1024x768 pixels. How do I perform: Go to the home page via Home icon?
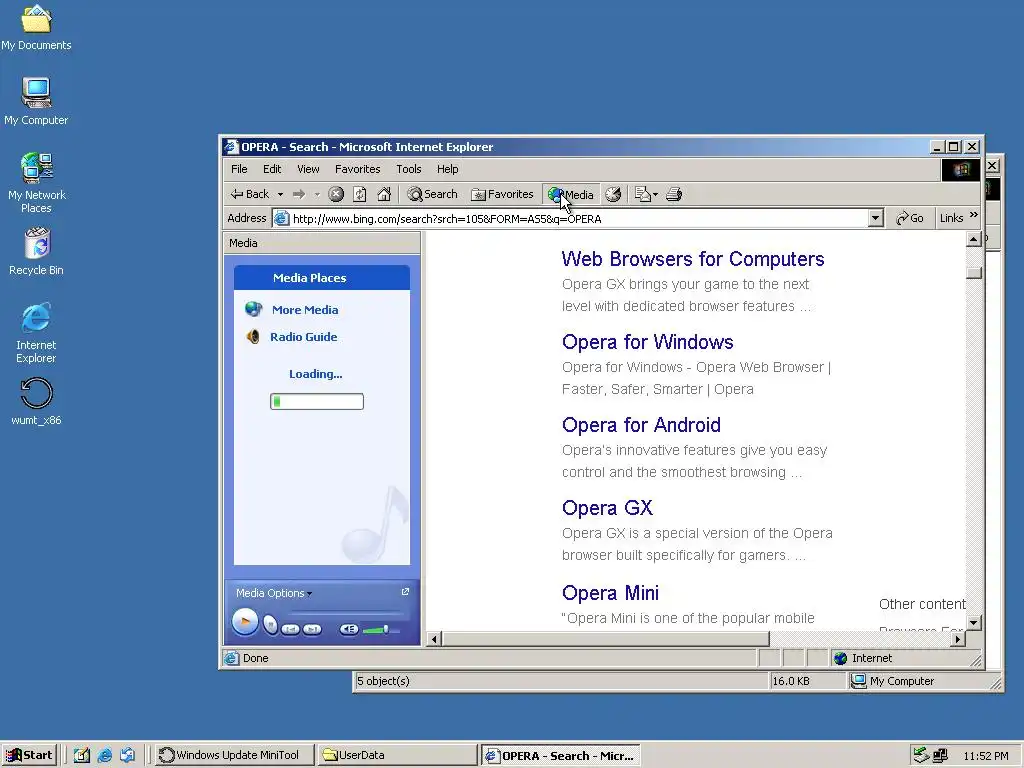pyautogui.click(x=384, y=194)
